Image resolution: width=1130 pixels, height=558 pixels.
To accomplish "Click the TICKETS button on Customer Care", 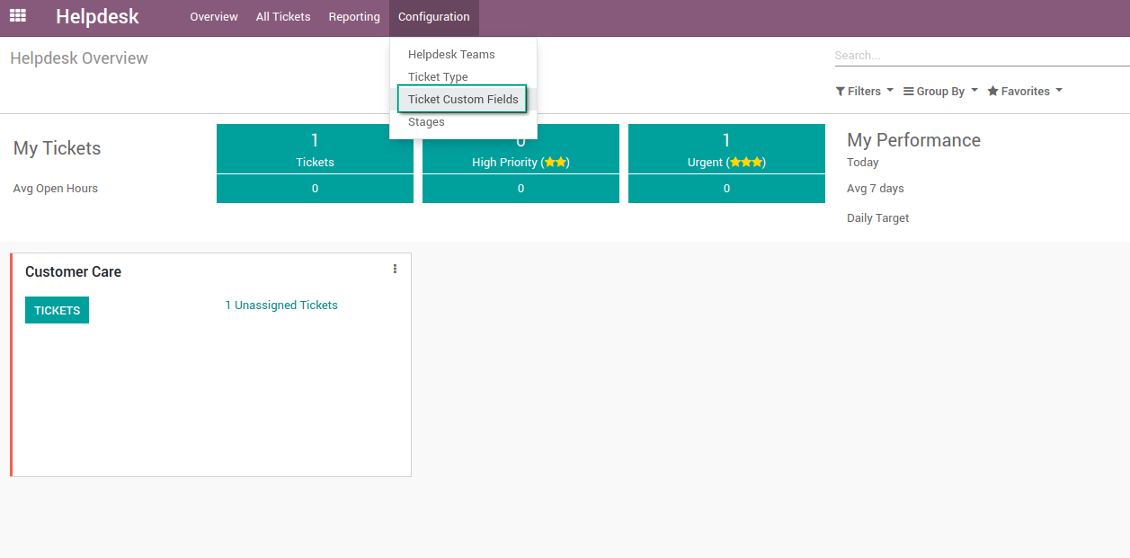I will tap(57, 310).
